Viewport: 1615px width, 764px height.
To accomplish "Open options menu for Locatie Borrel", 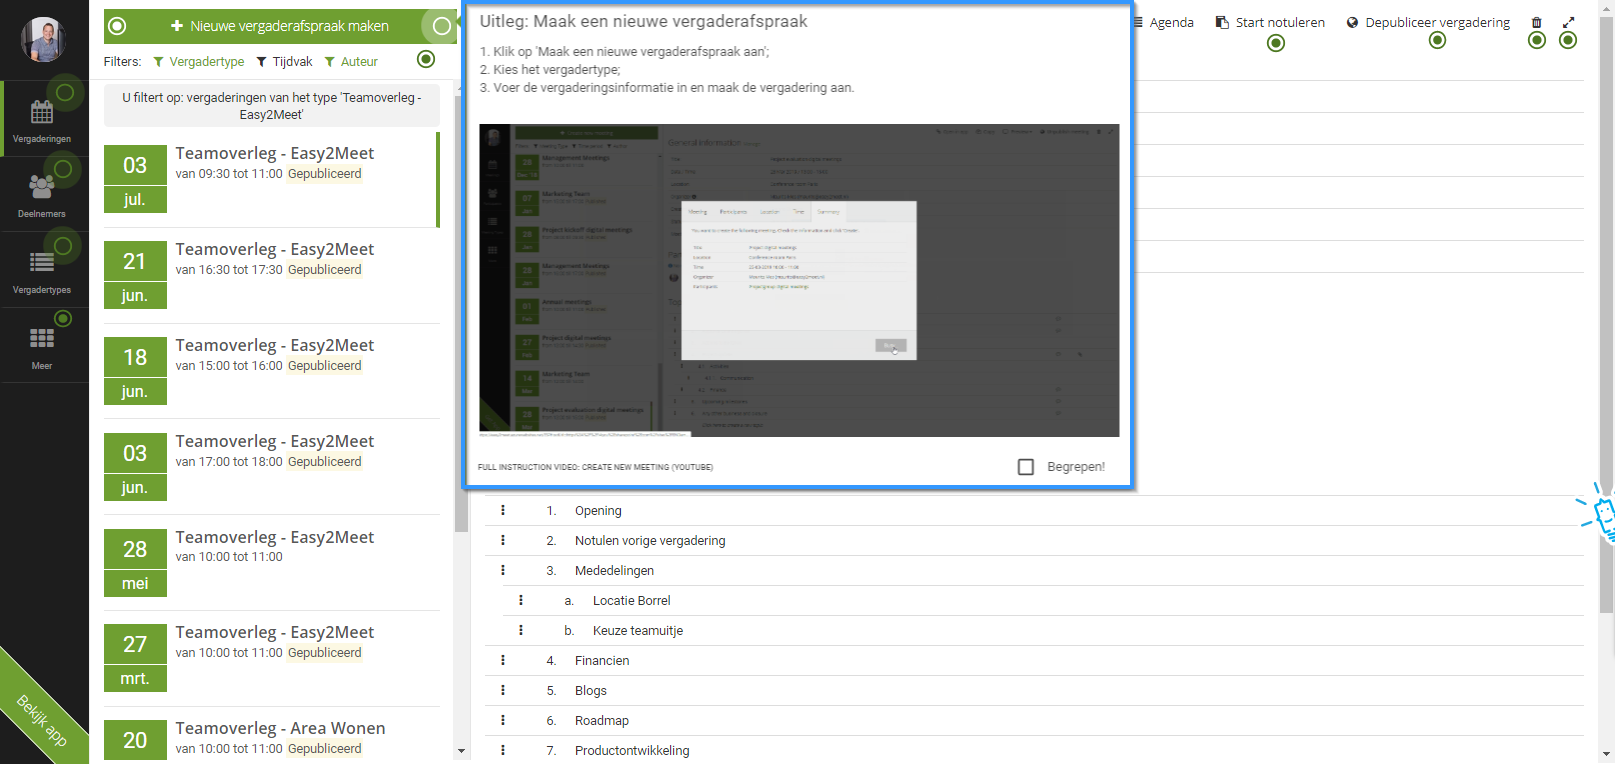I will click(521, 600).
